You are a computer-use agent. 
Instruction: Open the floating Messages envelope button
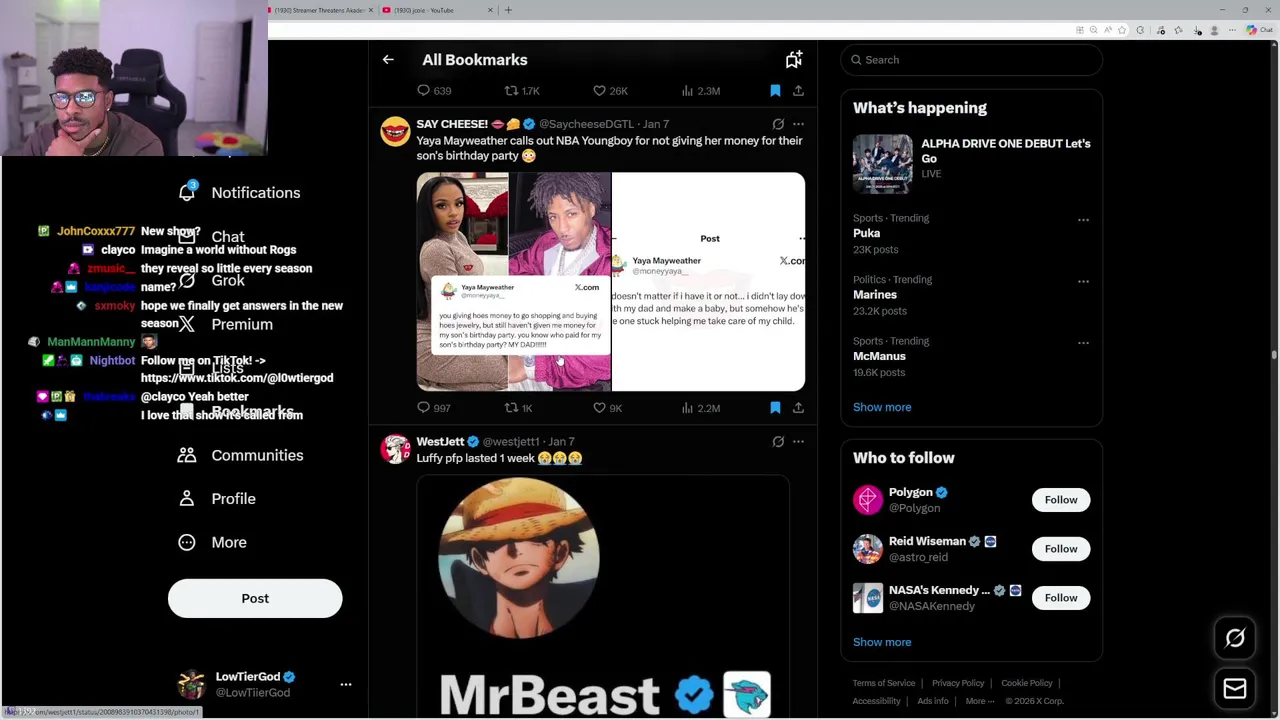[1235, 689]
